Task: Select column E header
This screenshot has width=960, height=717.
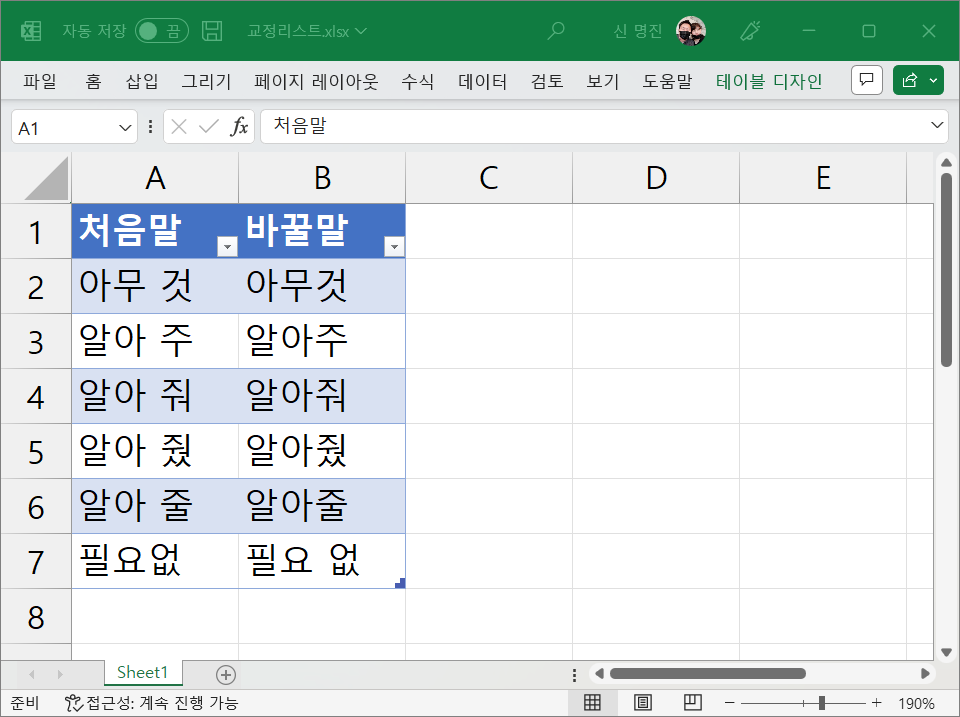Action: pyautogui.click(x=823, y=178)
